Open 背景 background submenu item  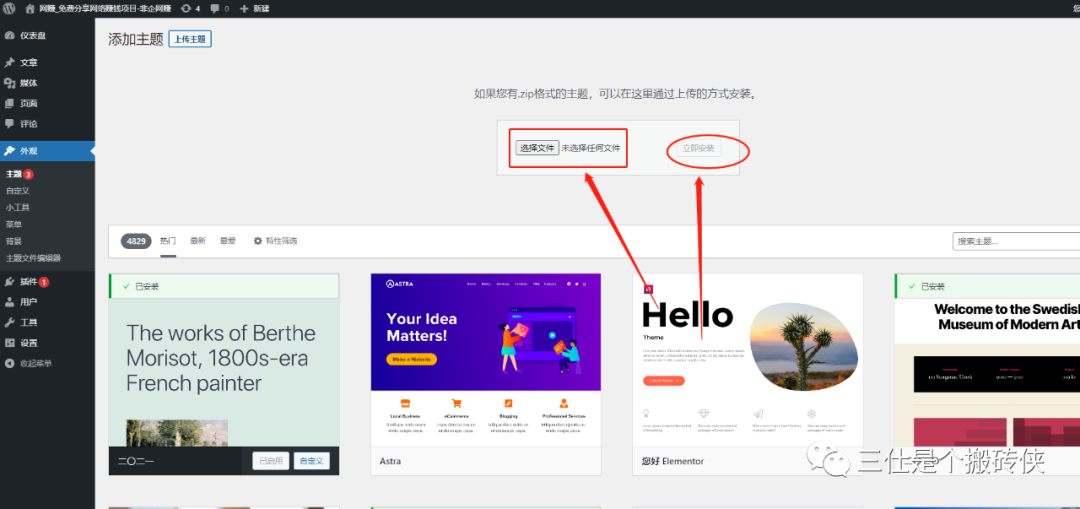[14, 241]
